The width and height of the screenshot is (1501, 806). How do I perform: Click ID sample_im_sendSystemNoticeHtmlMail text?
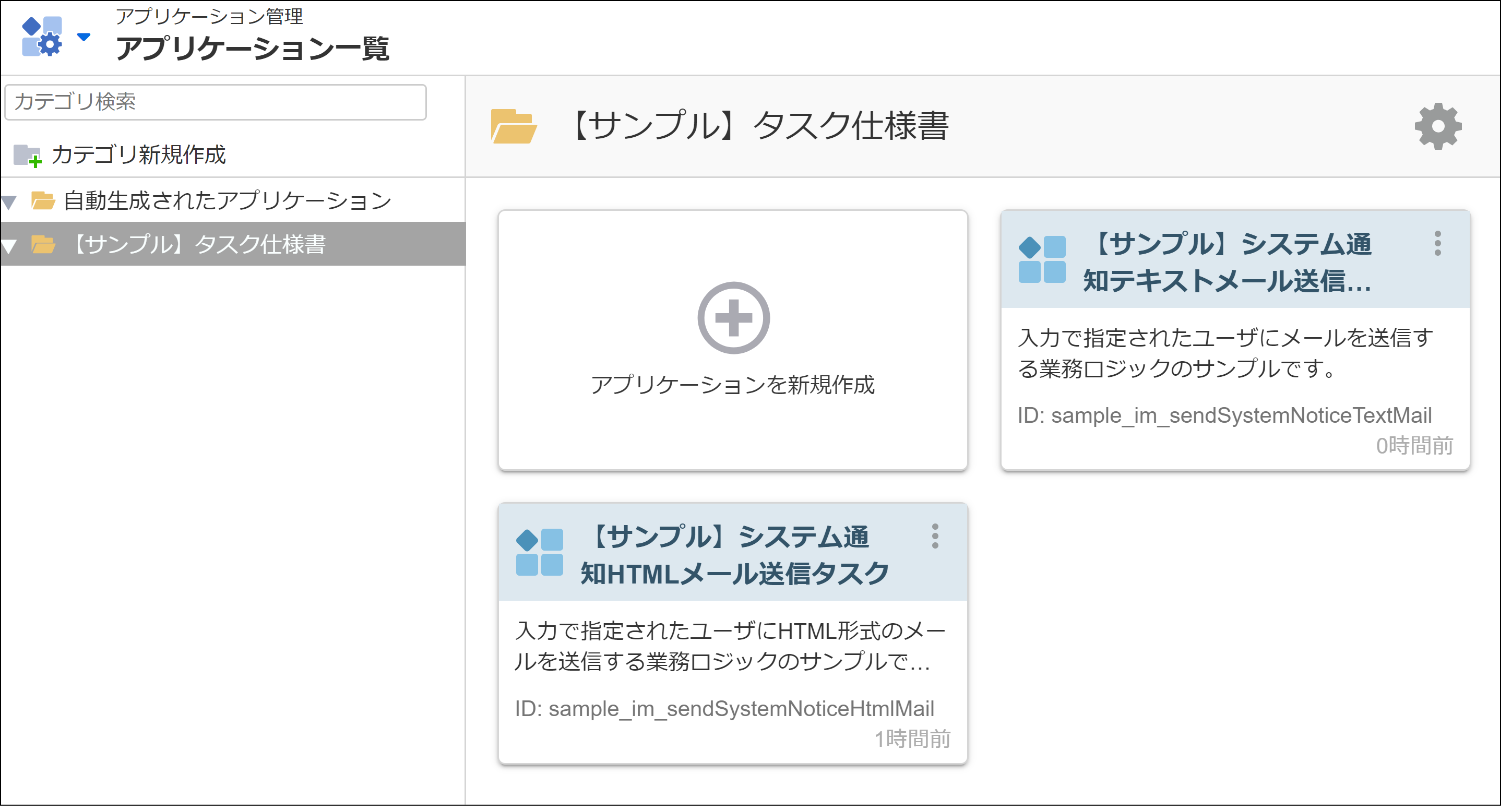725,709
